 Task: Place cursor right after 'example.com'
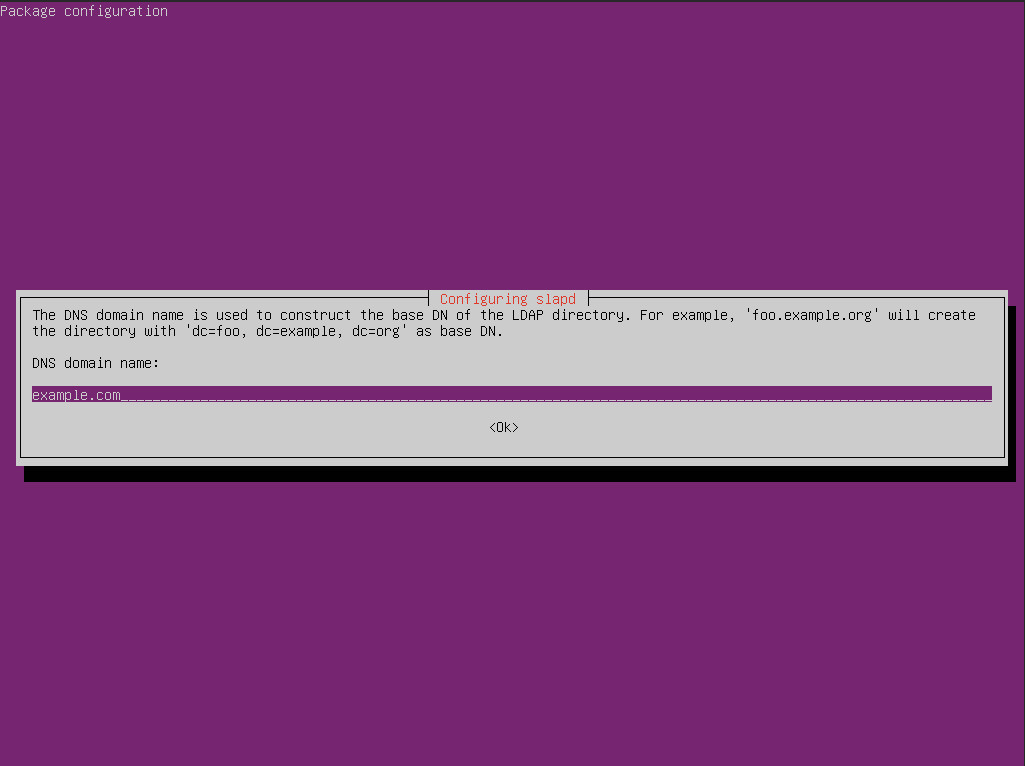[x=123, y=395]
